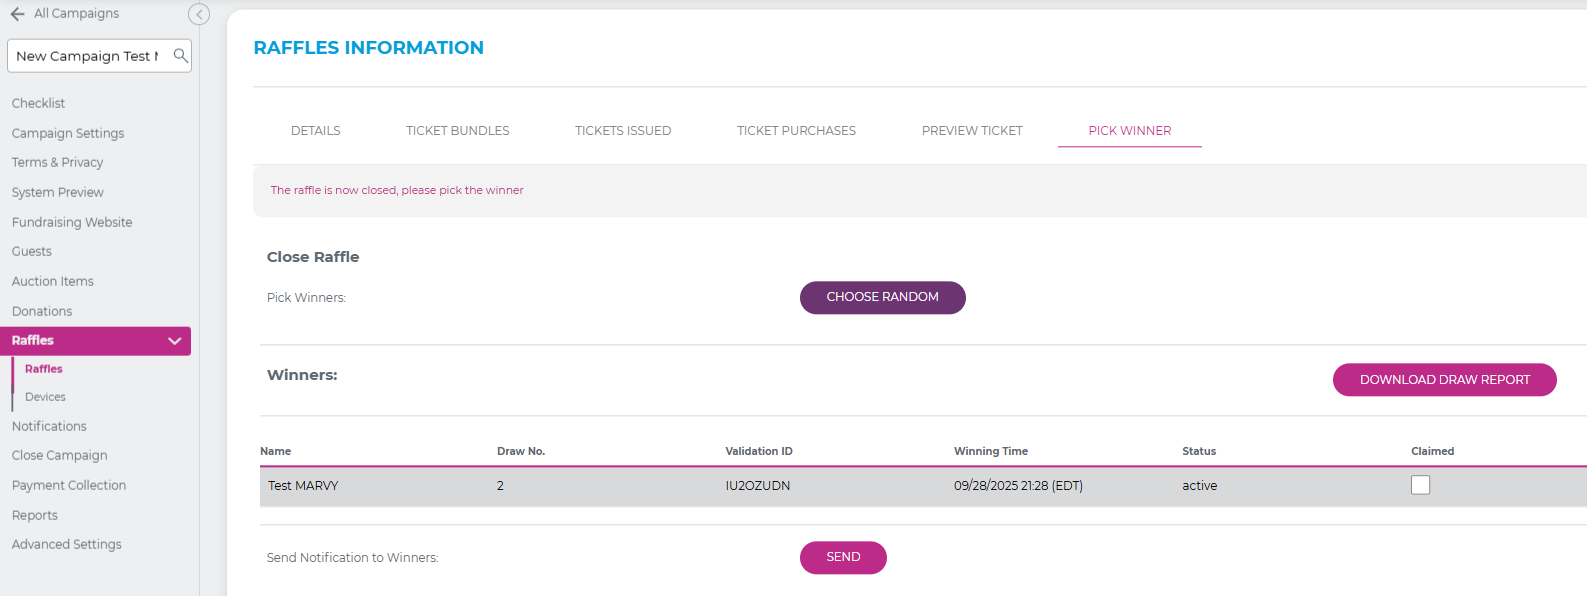
Task: Open the Tickets Issued tab
Action: [622, 131]
